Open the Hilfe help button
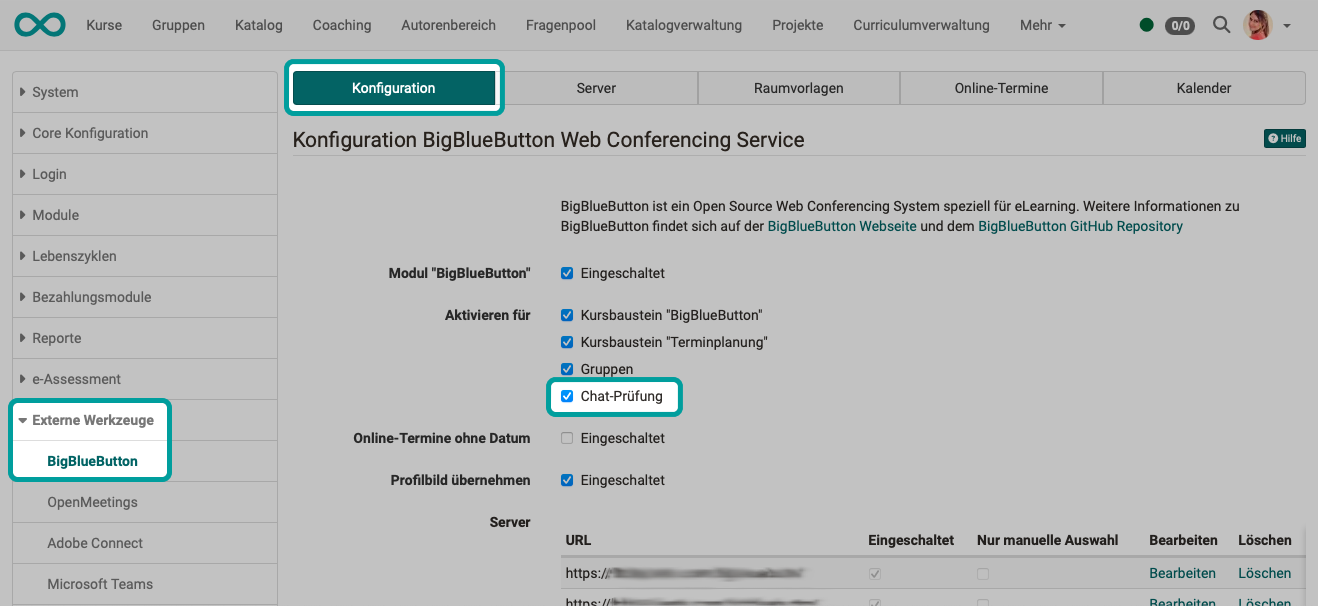The width and height of the screenshot is (1318, 606). click(1284, 139)
